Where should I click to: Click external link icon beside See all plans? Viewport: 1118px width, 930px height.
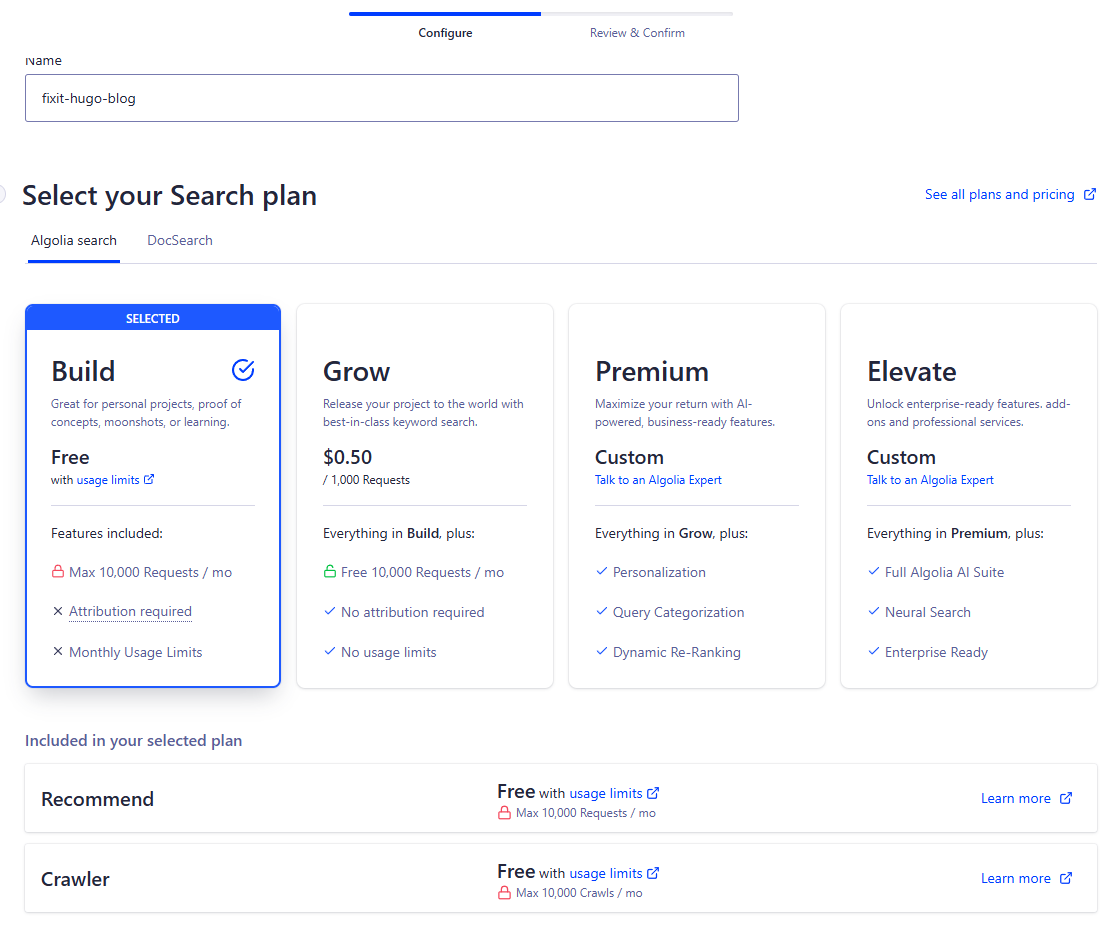1089,194
